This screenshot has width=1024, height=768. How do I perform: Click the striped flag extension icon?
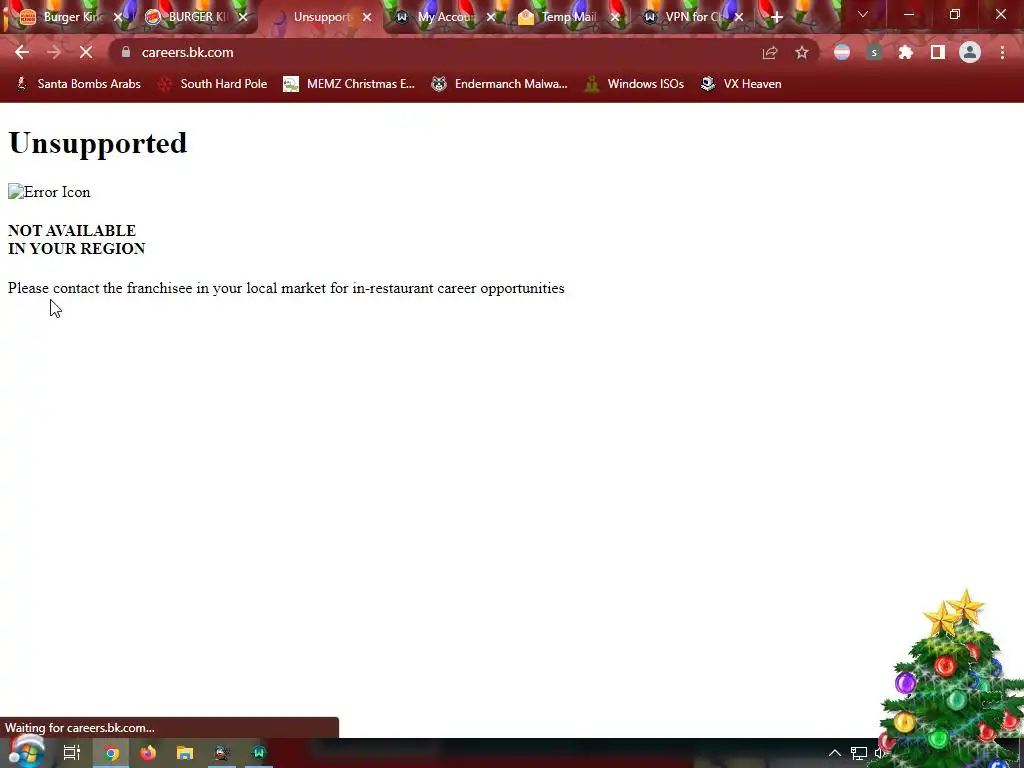pos(842,52)
